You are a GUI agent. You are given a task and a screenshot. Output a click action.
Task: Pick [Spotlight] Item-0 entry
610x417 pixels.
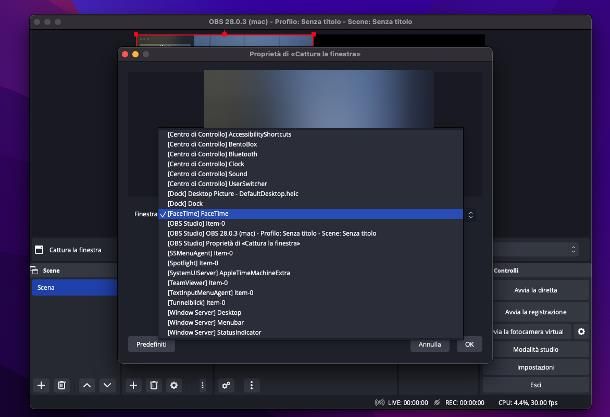click(310, 263)
